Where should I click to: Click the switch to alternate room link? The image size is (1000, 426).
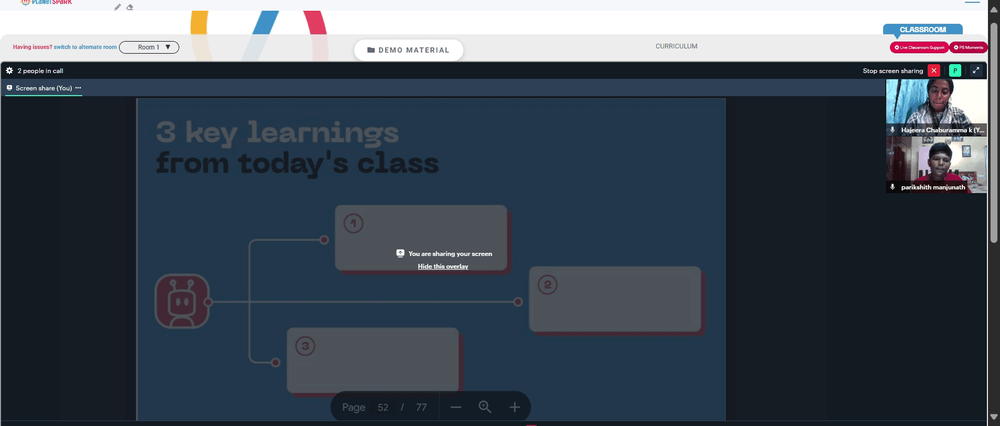click(x=85, y=47)
